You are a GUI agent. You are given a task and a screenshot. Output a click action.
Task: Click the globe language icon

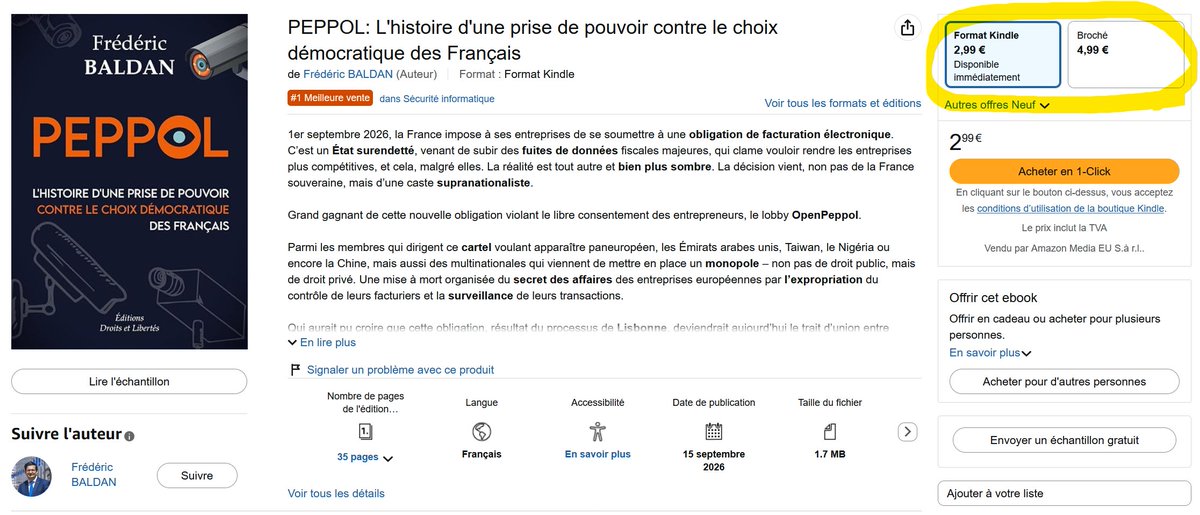point(482,432)
